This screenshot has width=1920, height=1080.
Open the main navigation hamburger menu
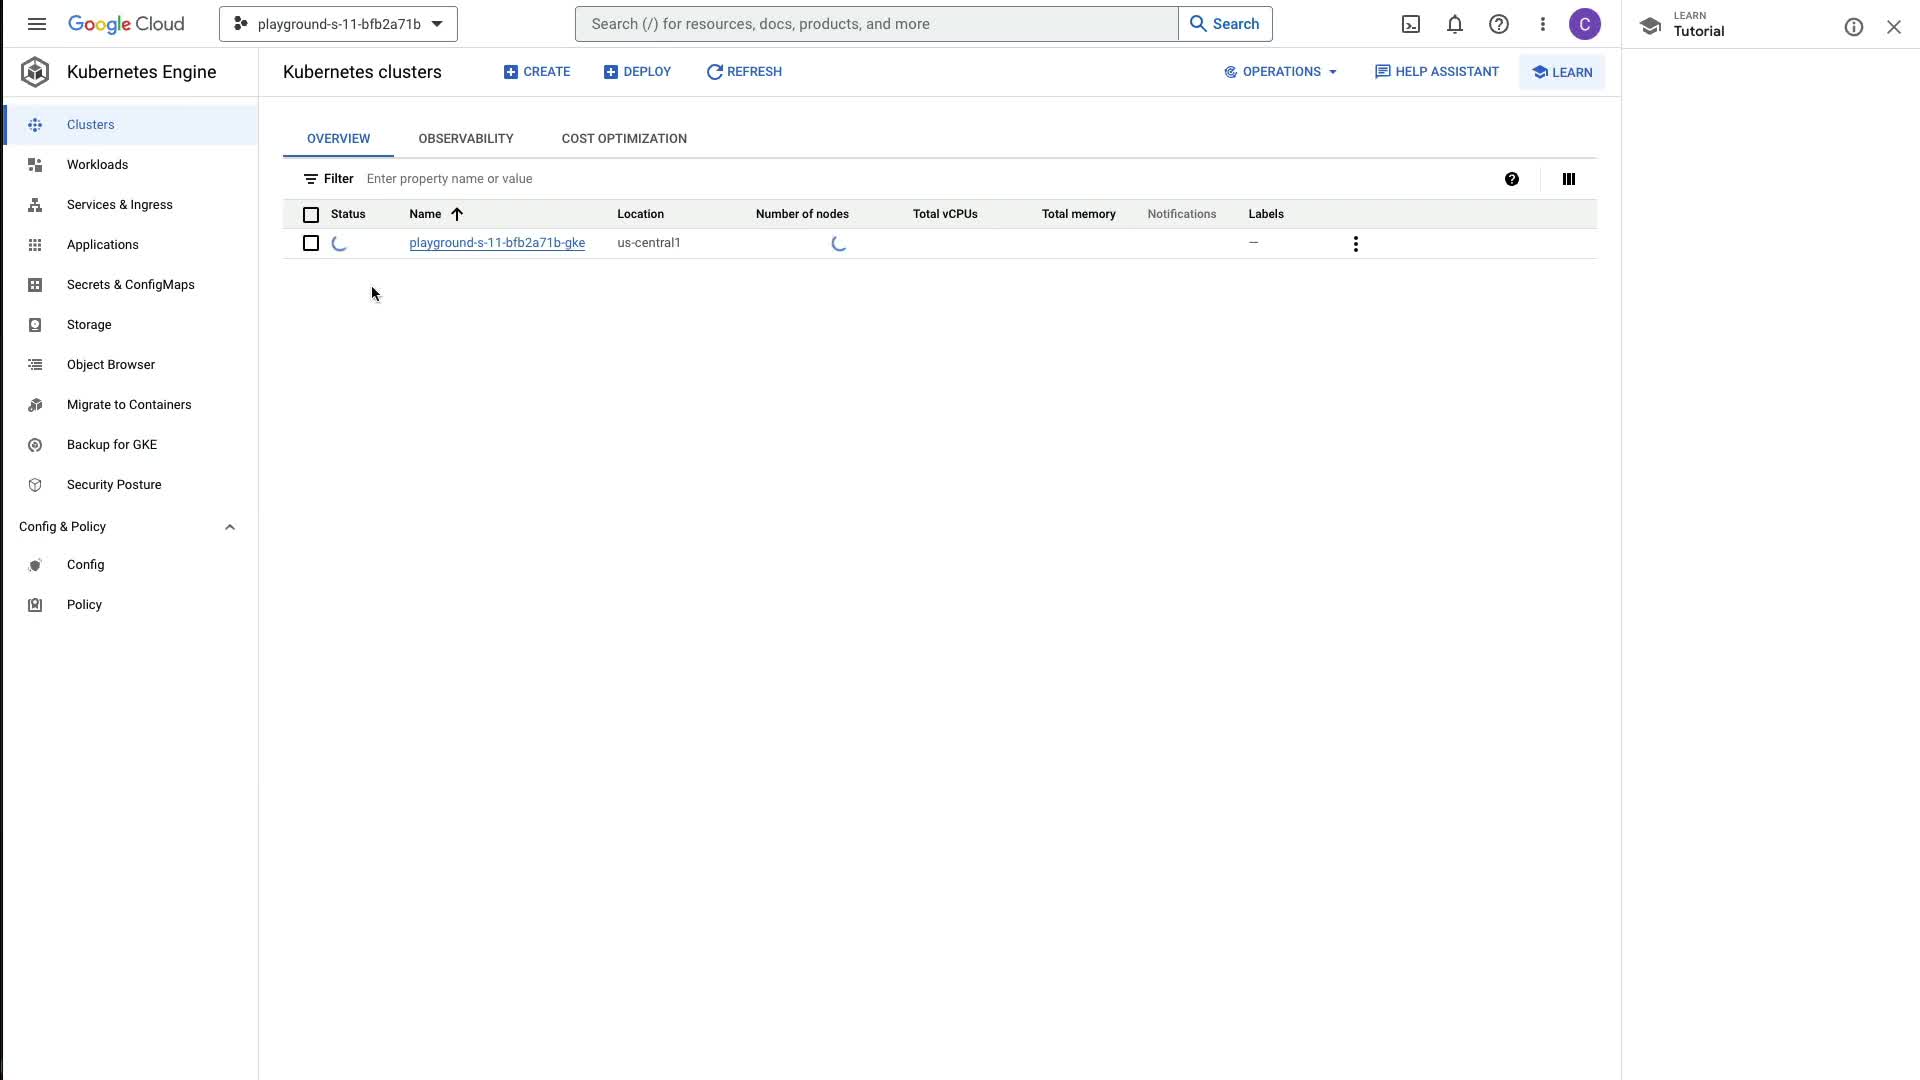37,24
